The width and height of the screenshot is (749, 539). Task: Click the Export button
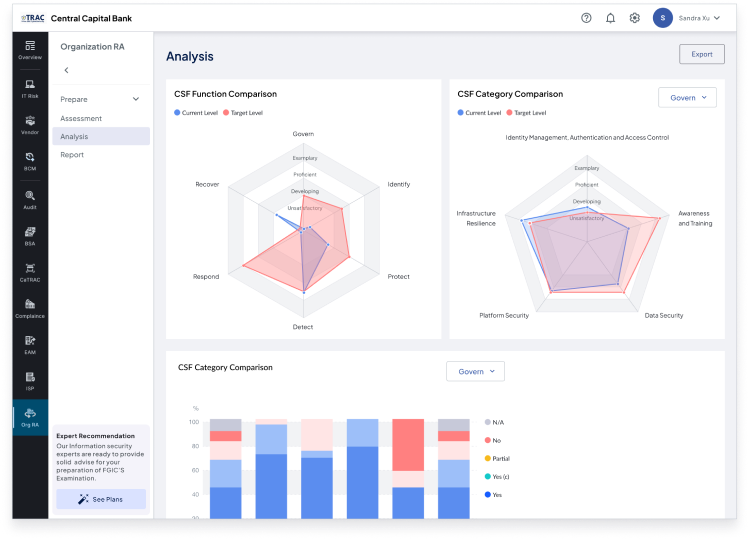click(x=702, y=54)
